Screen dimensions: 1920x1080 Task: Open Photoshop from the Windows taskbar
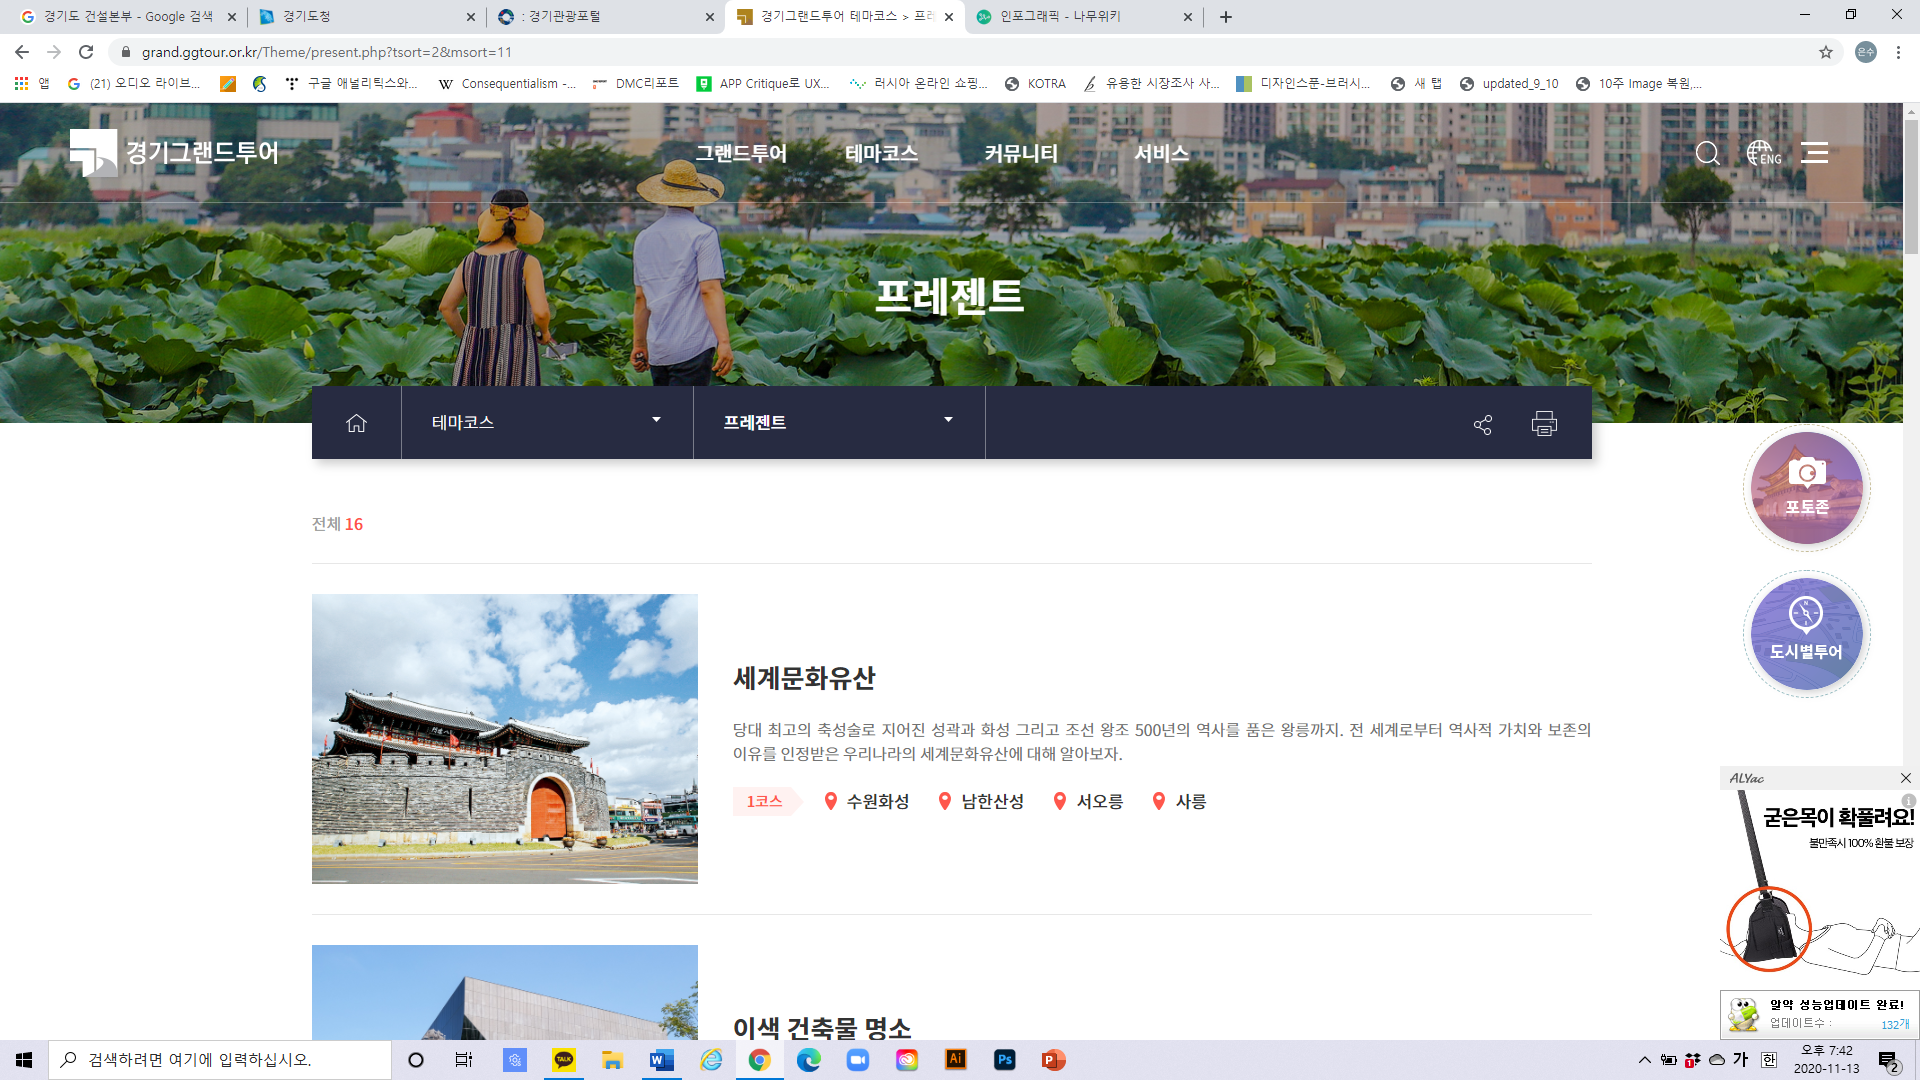pos(1004,1059)
